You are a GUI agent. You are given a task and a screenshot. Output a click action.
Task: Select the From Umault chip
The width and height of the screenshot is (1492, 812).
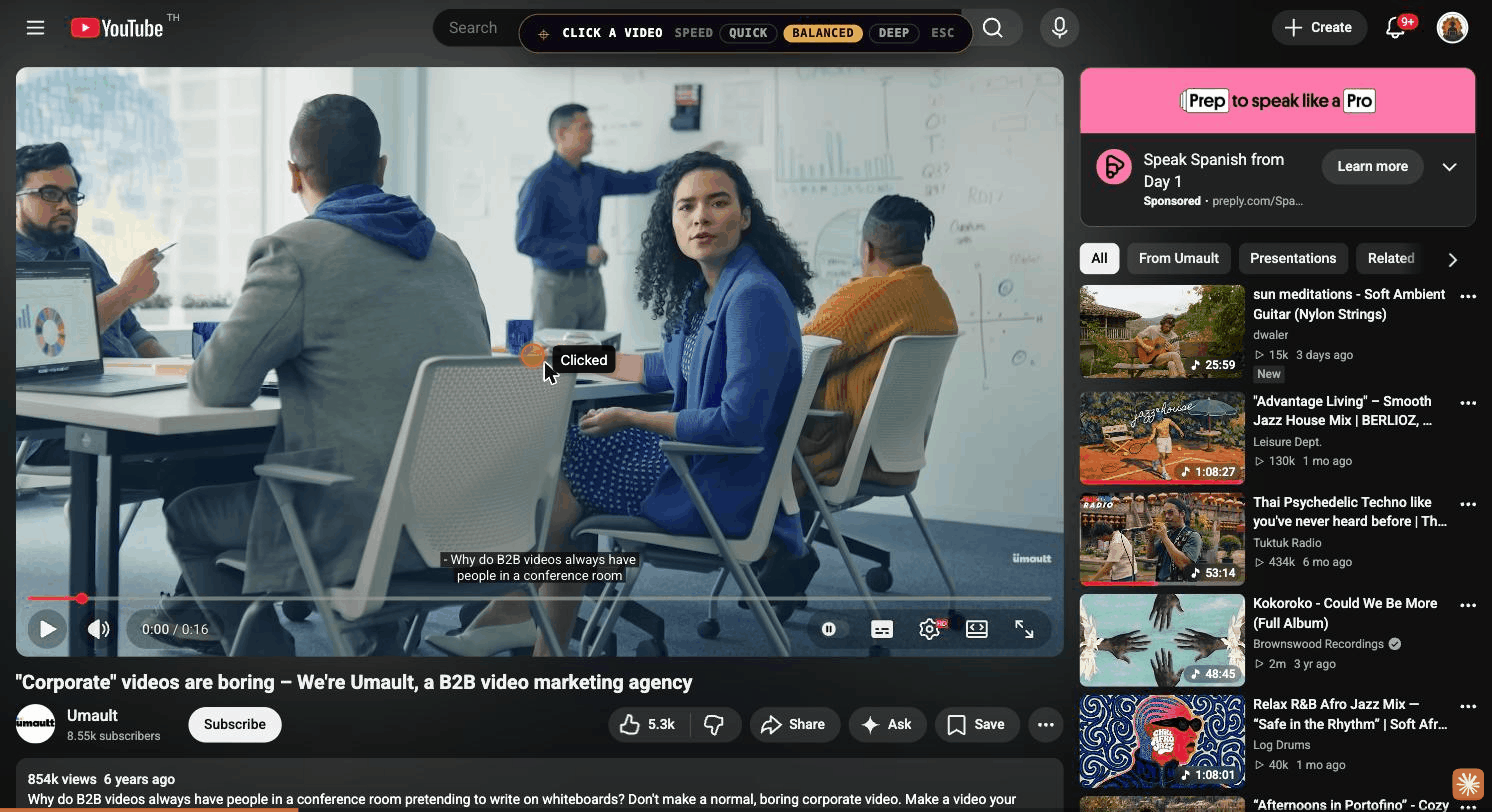[1178, 258]
